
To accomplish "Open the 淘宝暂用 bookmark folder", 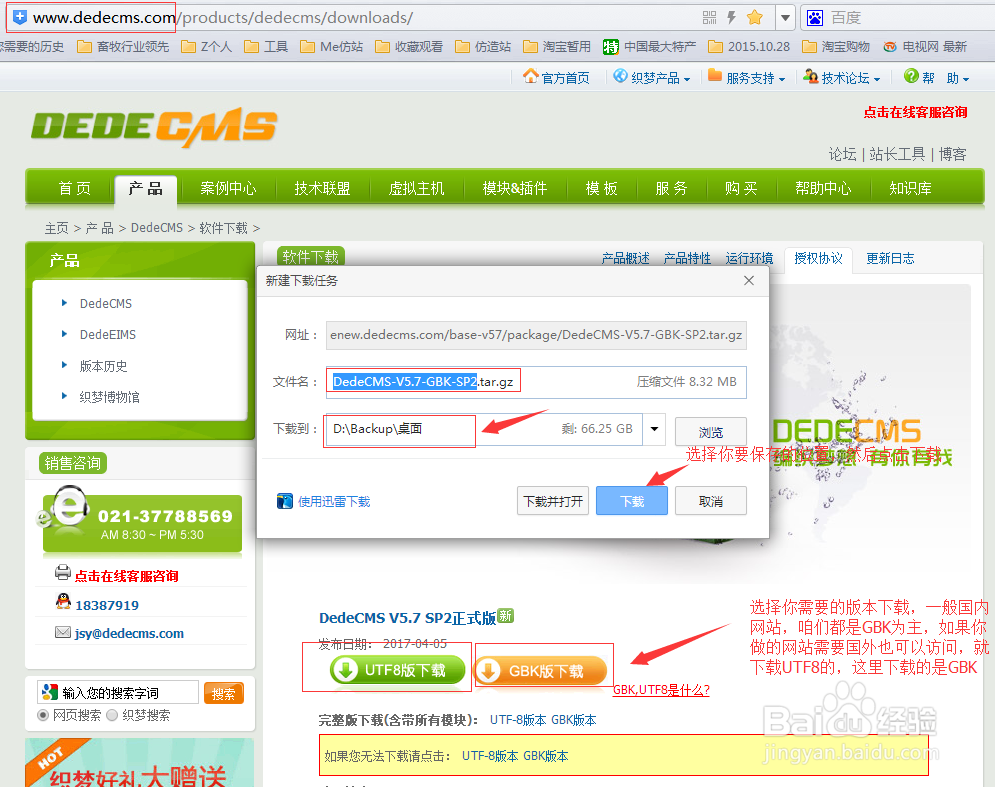I will tap(557, 46).
